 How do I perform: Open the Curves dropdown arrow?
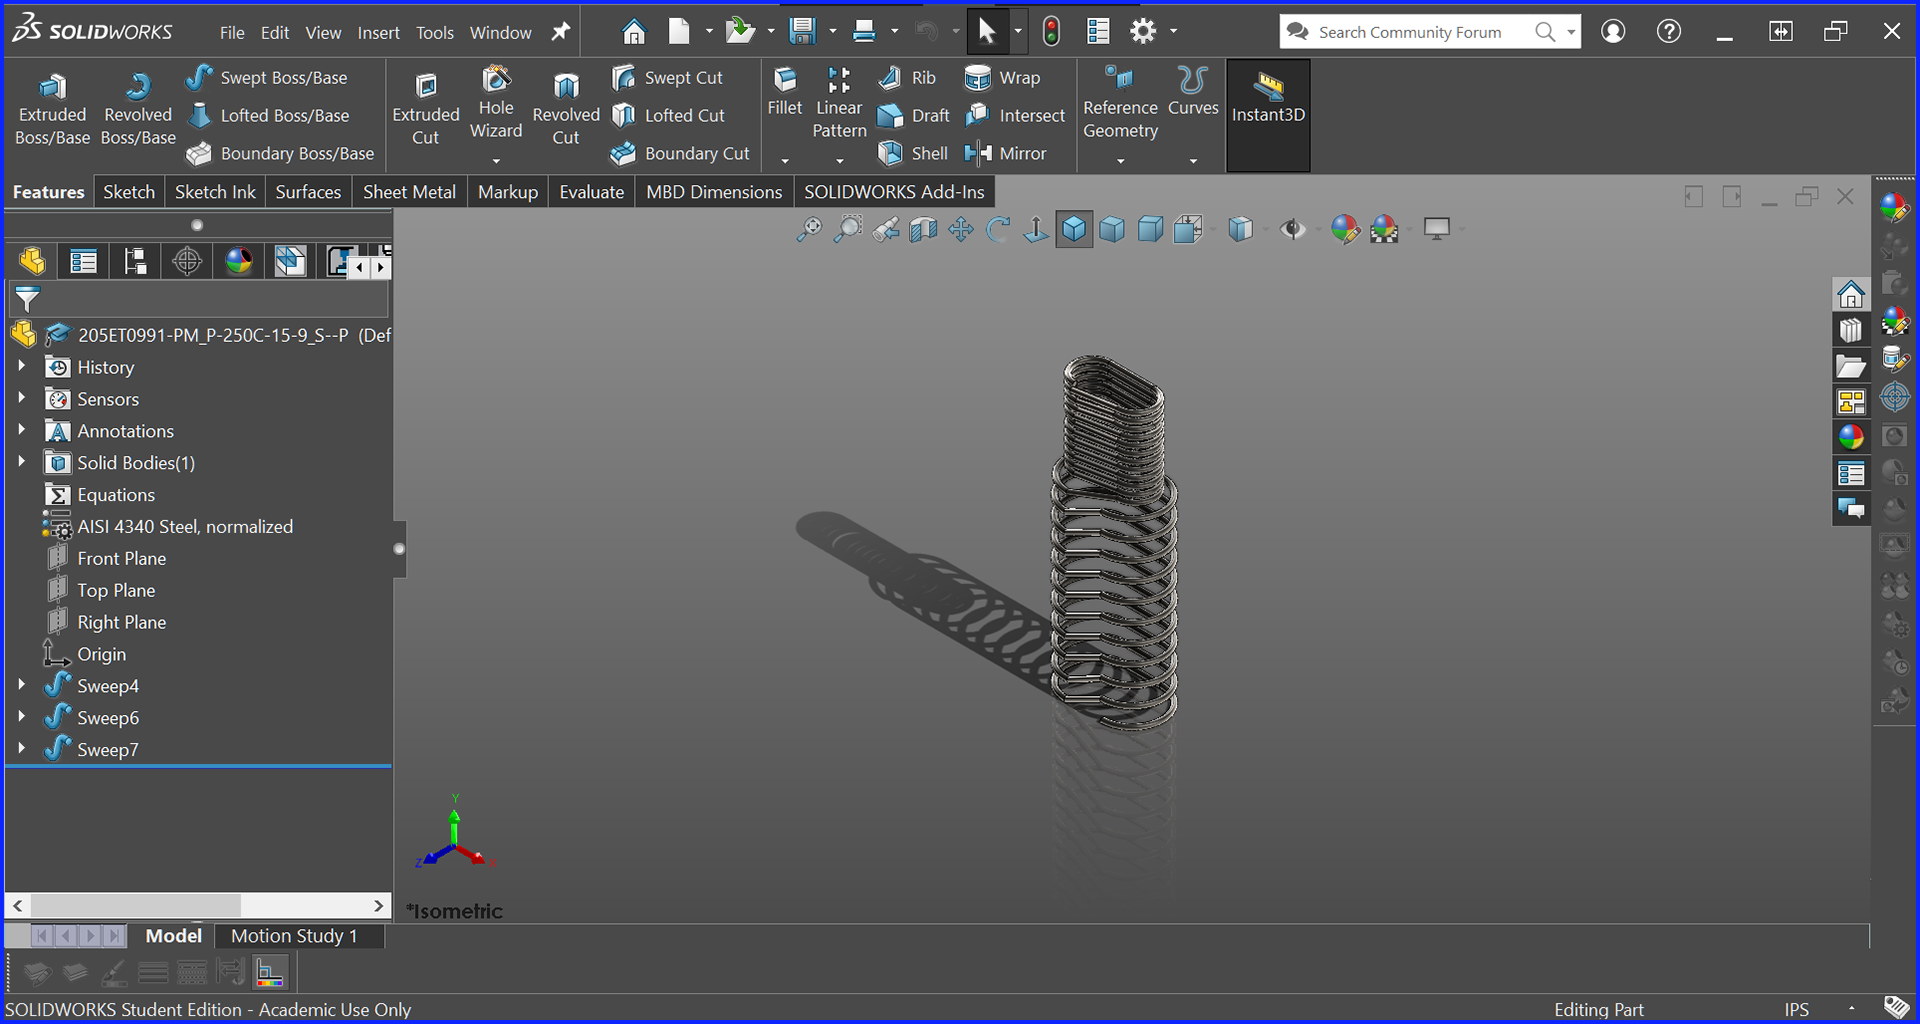[x=1193, y=161]
